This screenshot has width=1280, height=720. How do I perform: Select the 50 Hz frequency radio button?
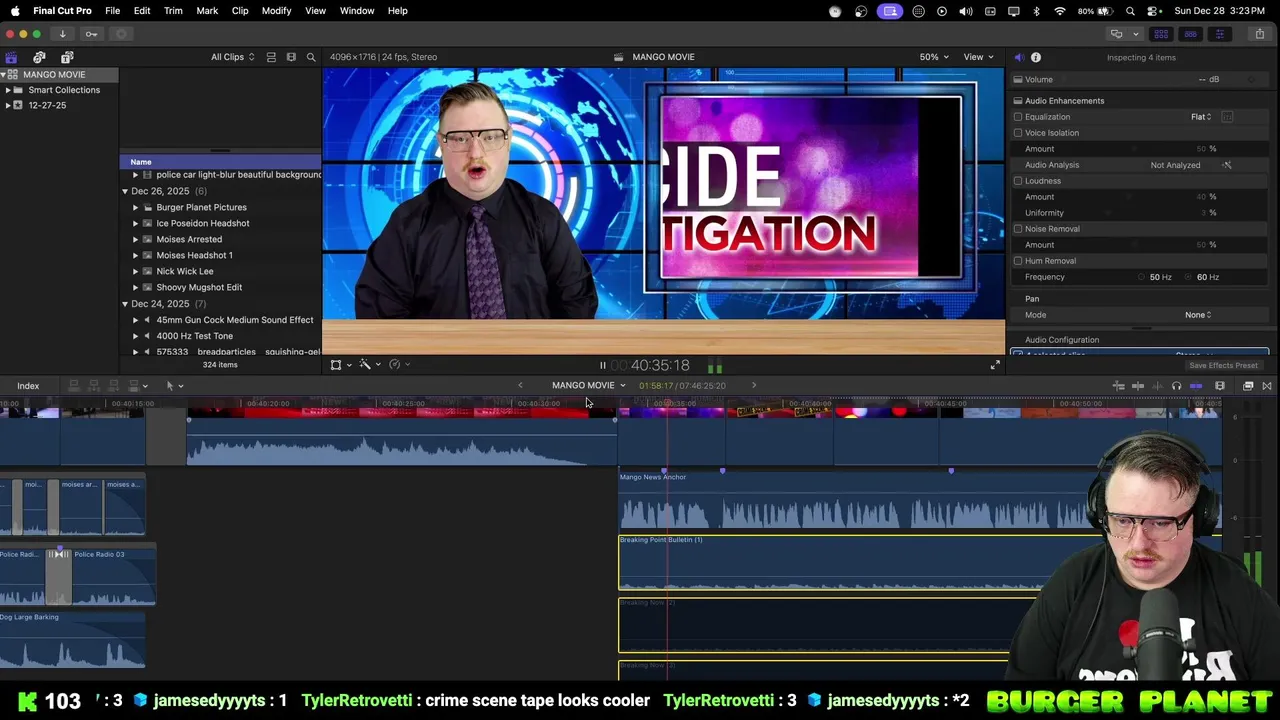click(x=1141, y=277)
